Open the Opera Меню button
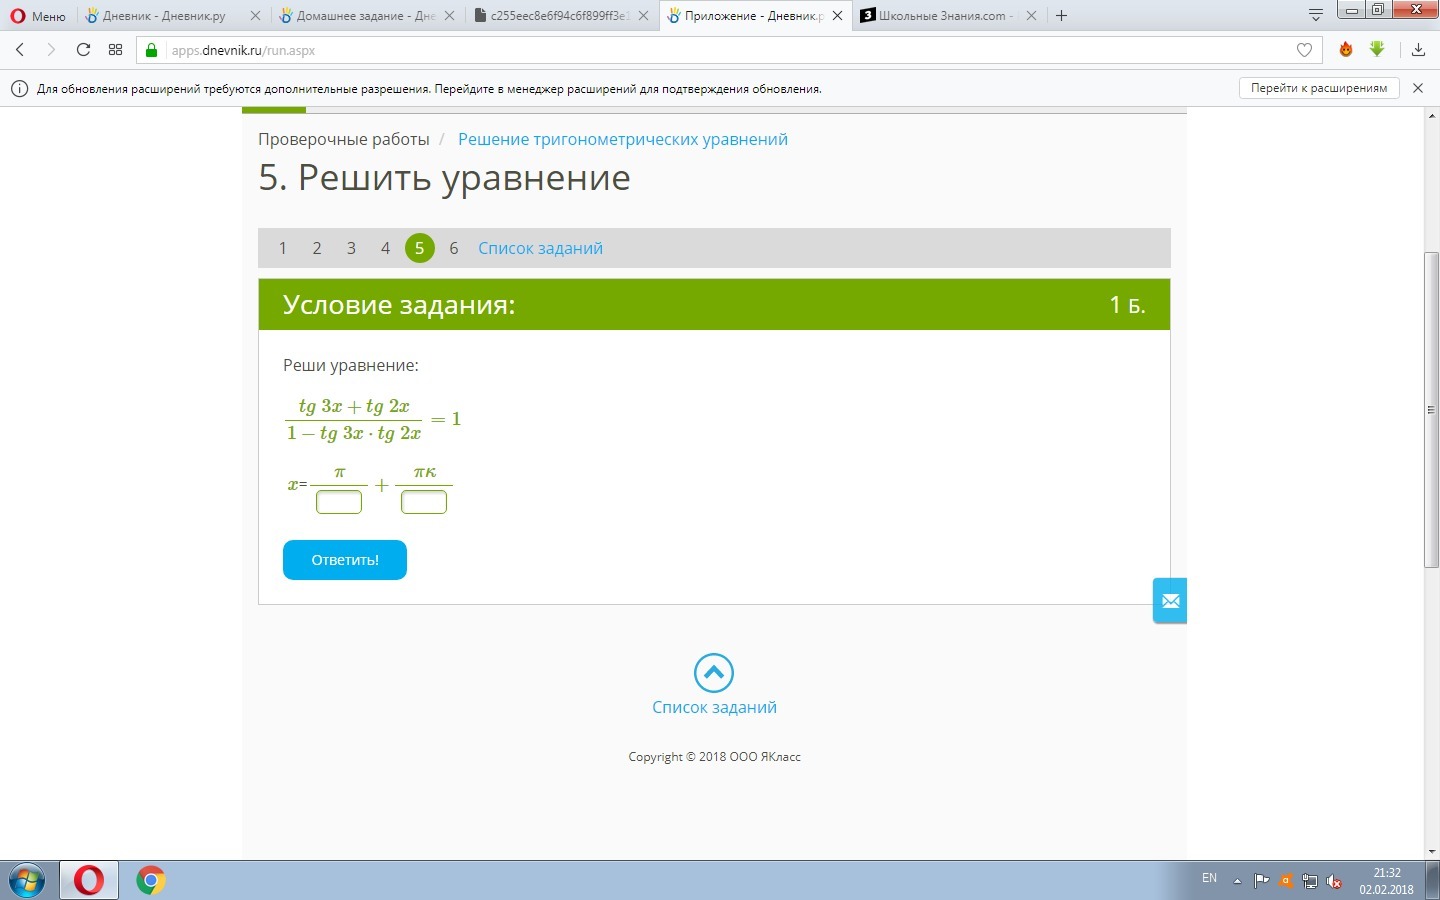The height and width of the screenshot is (900, 1440). pos(38,16)
